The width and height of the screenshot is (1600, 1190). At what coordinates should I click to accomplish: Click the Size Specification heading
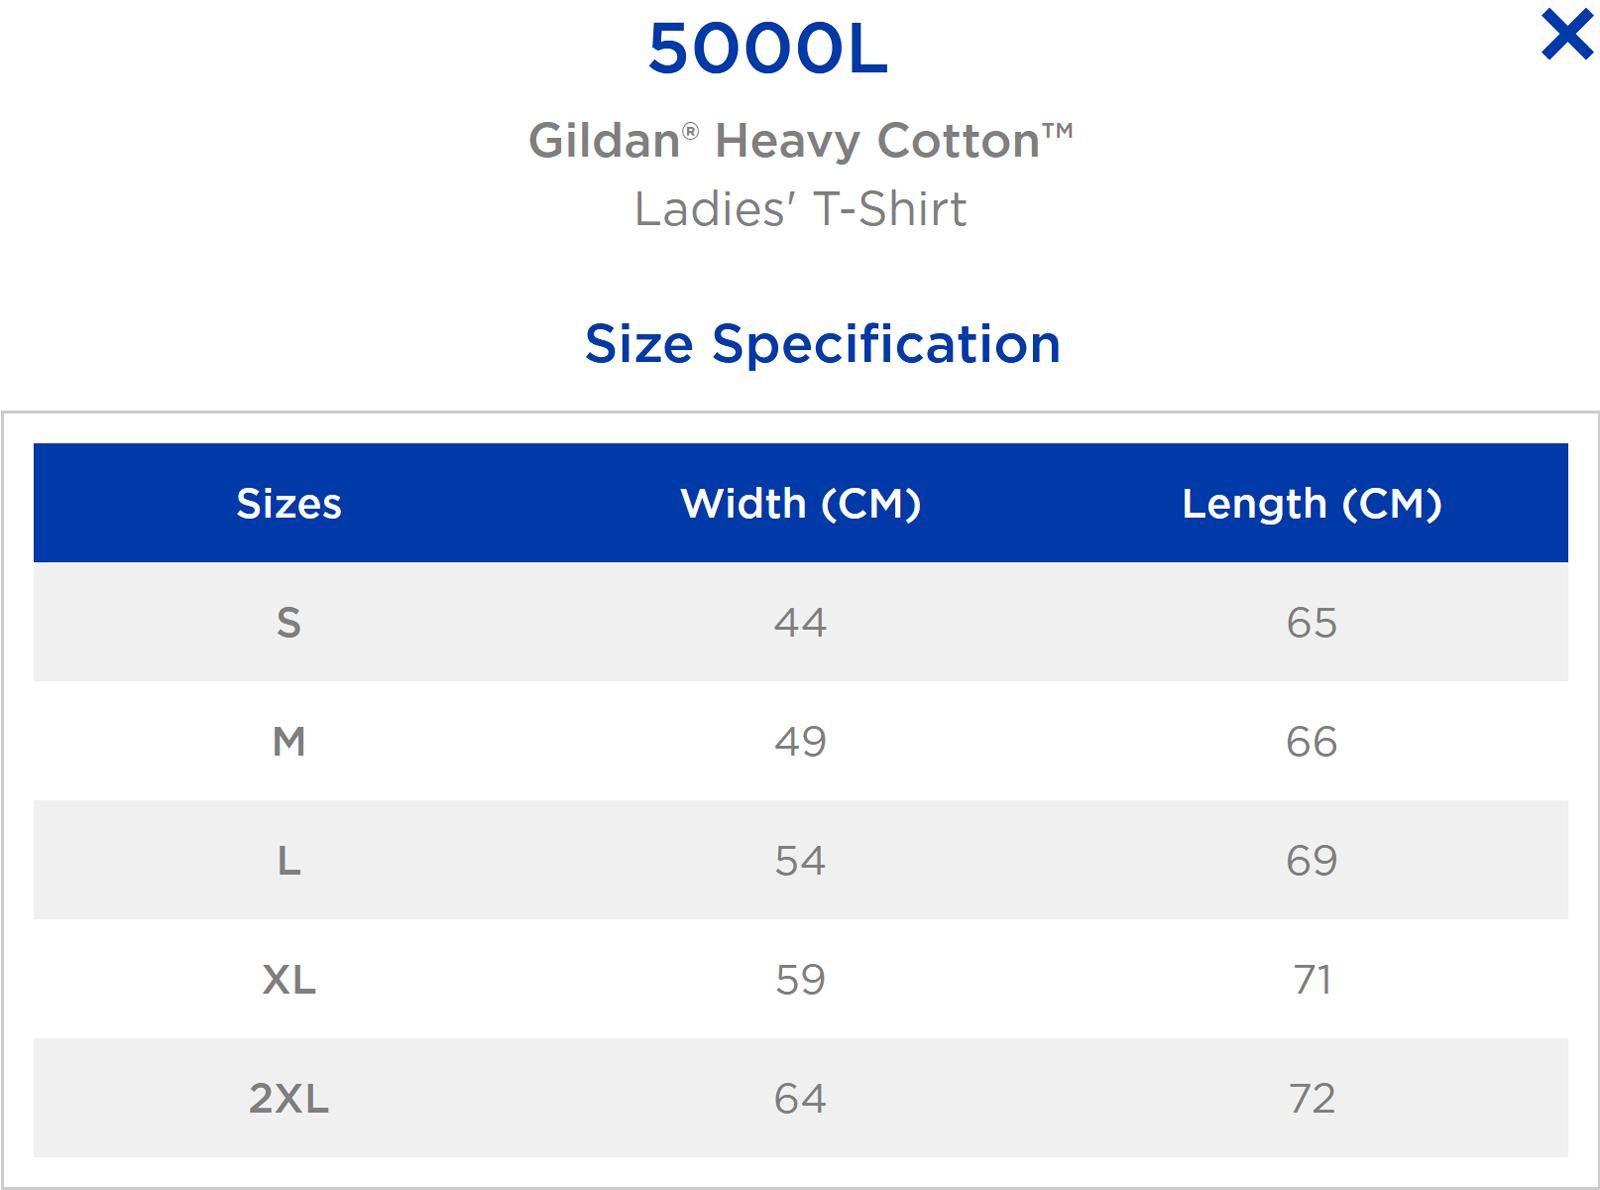(822, 344)
